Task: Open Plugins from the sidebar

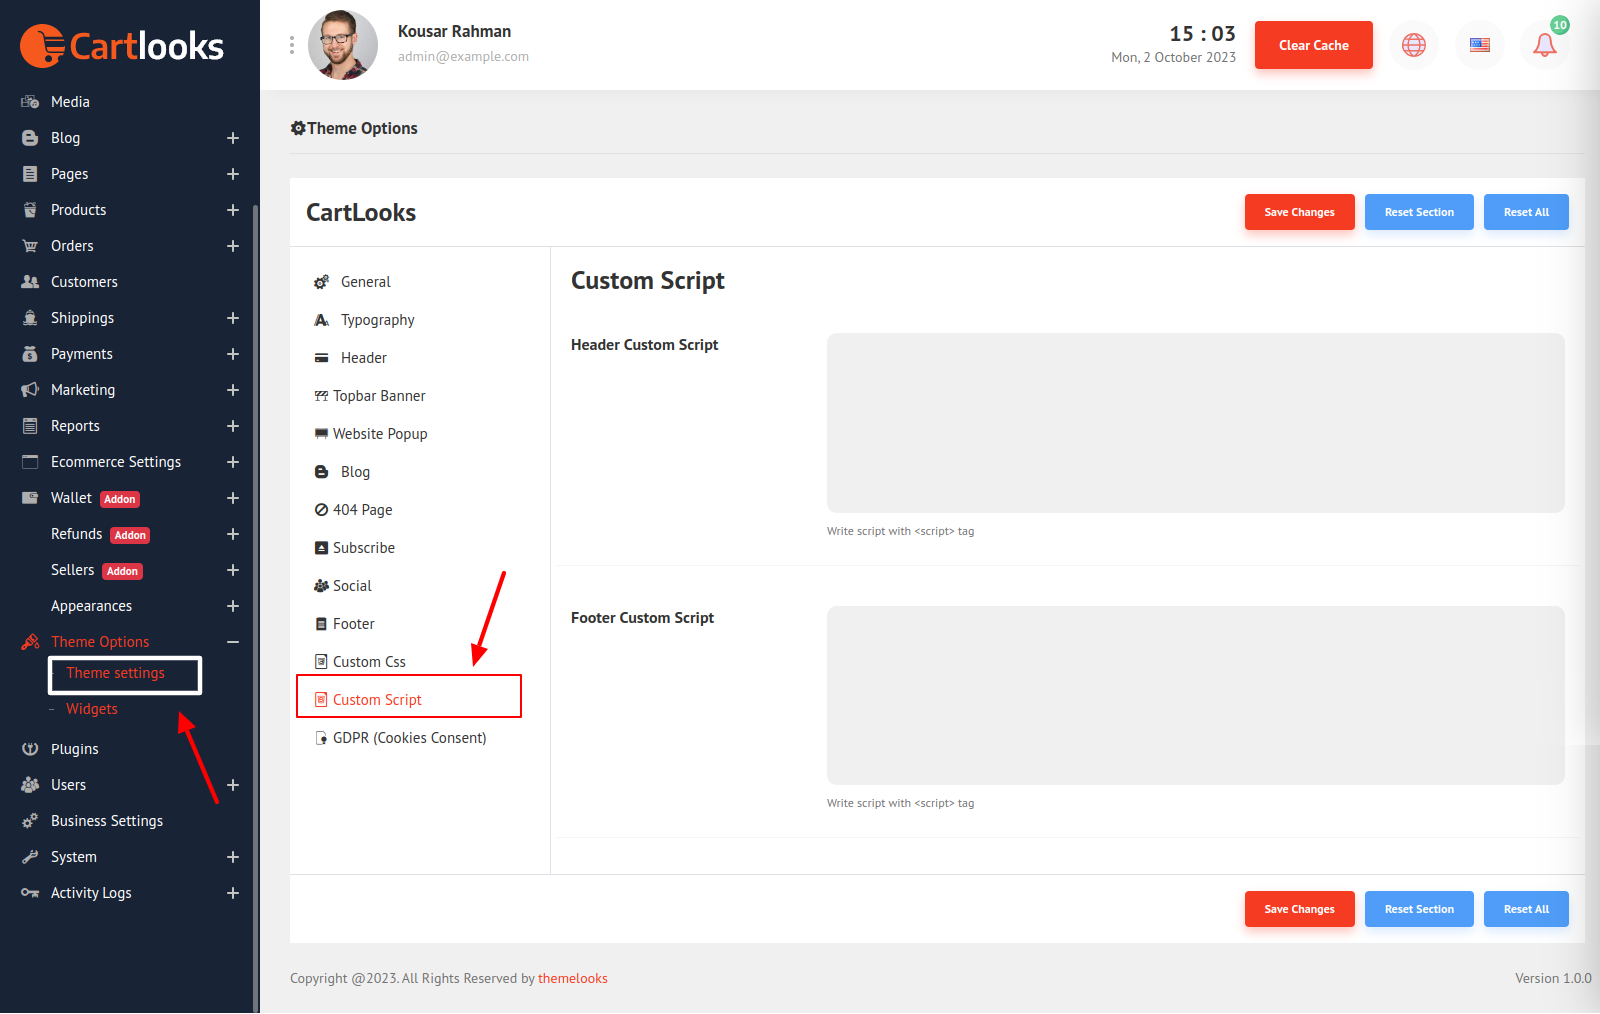Action: pyautogui.click(x=74, y=749)
